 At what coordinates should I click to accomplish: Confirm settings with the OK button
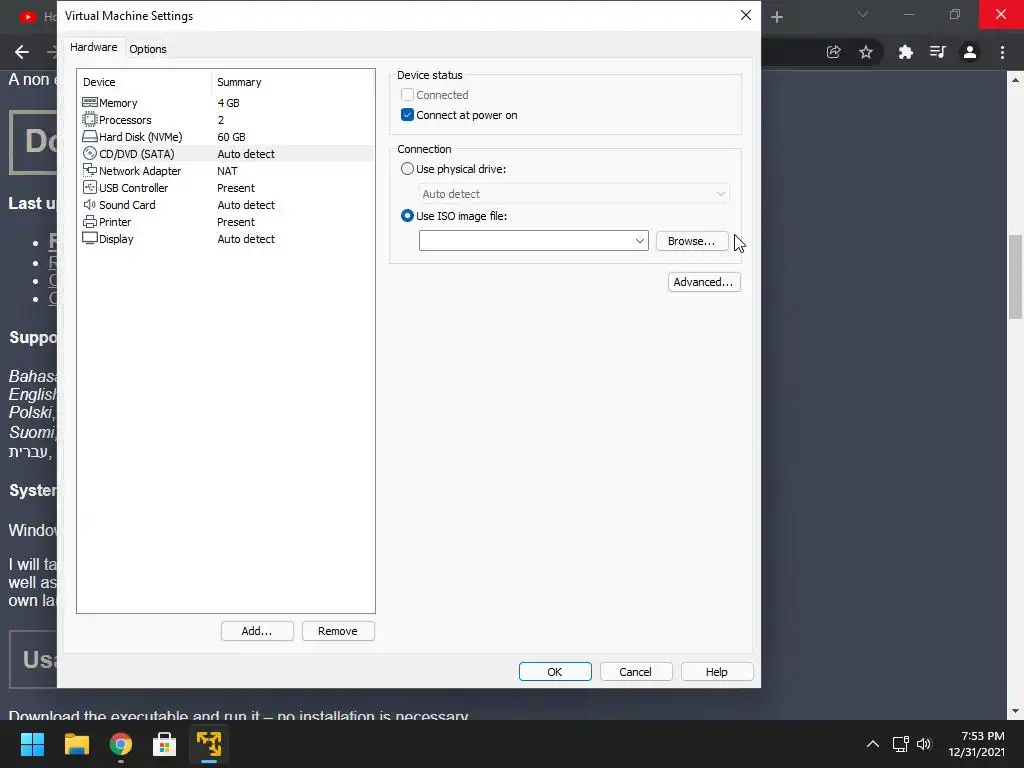(554, 672)
